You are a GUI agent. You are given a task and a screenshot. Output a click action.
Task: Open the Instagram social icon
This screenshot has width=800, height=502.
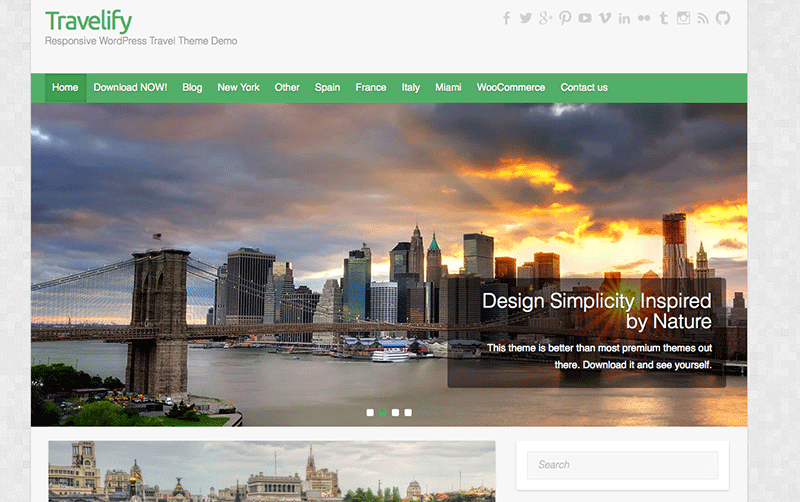[x=683, y=18]
